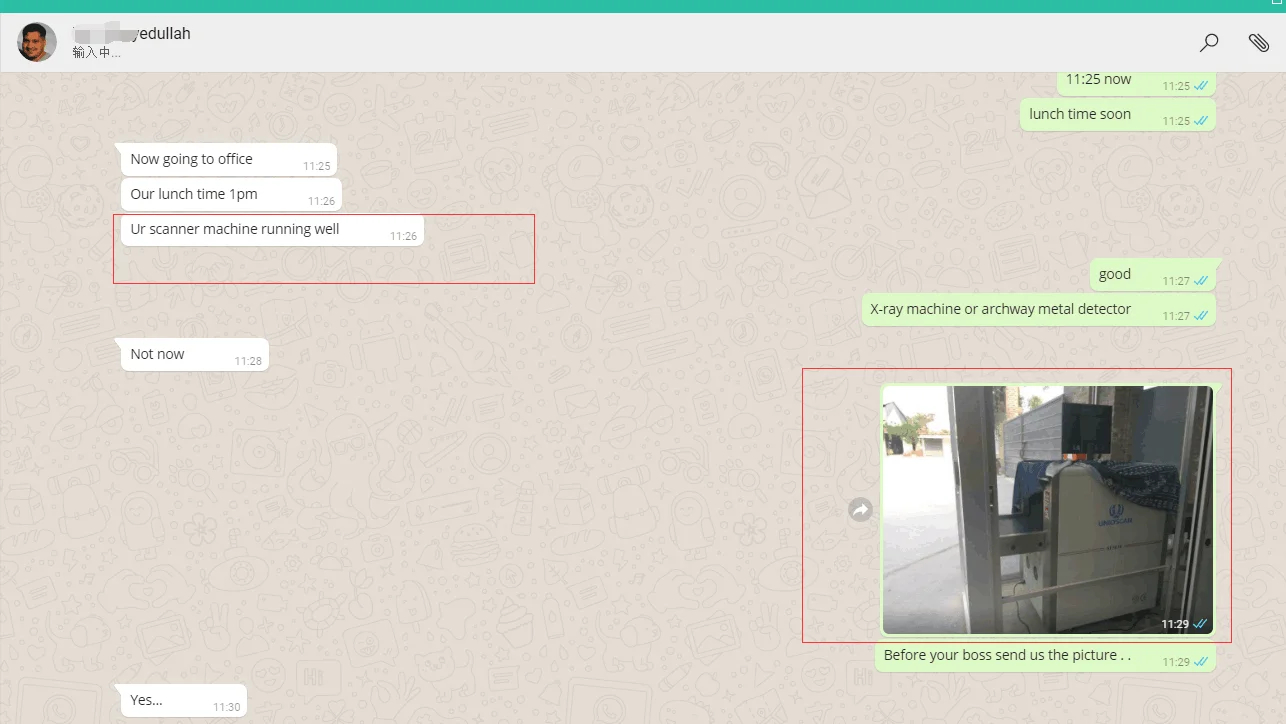Image resolution: width=1286 pixels, height=724 pixels.
Task: Click the 'Yes...' message bubble
Action: pos(147,700)
